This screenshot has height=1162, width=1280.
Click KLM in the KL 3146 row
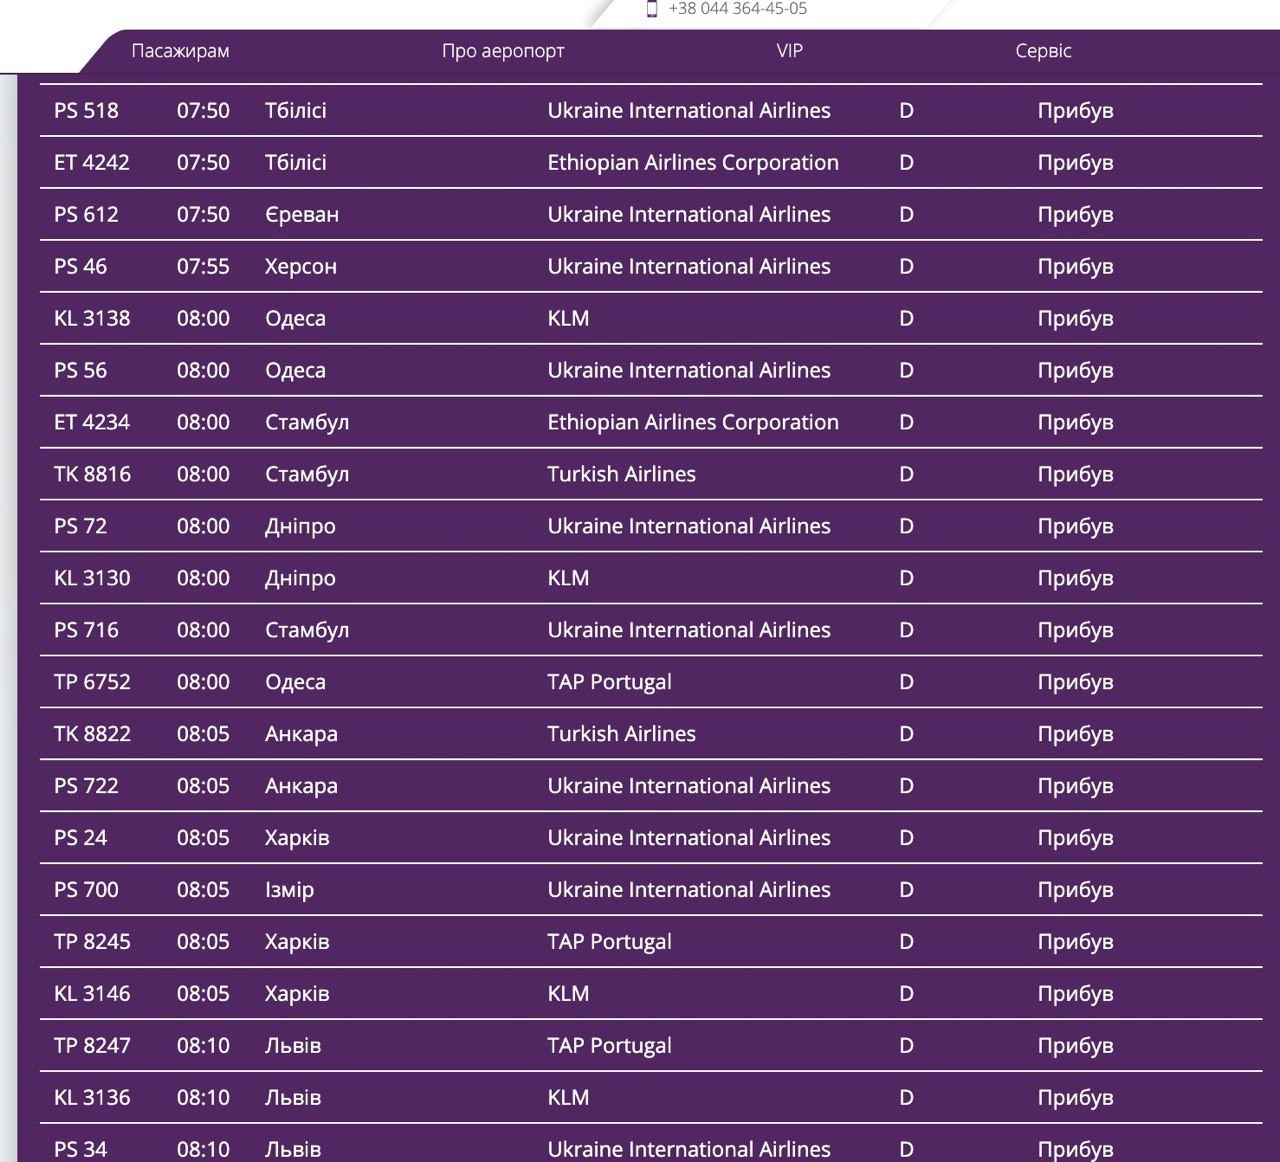[568, 995]
